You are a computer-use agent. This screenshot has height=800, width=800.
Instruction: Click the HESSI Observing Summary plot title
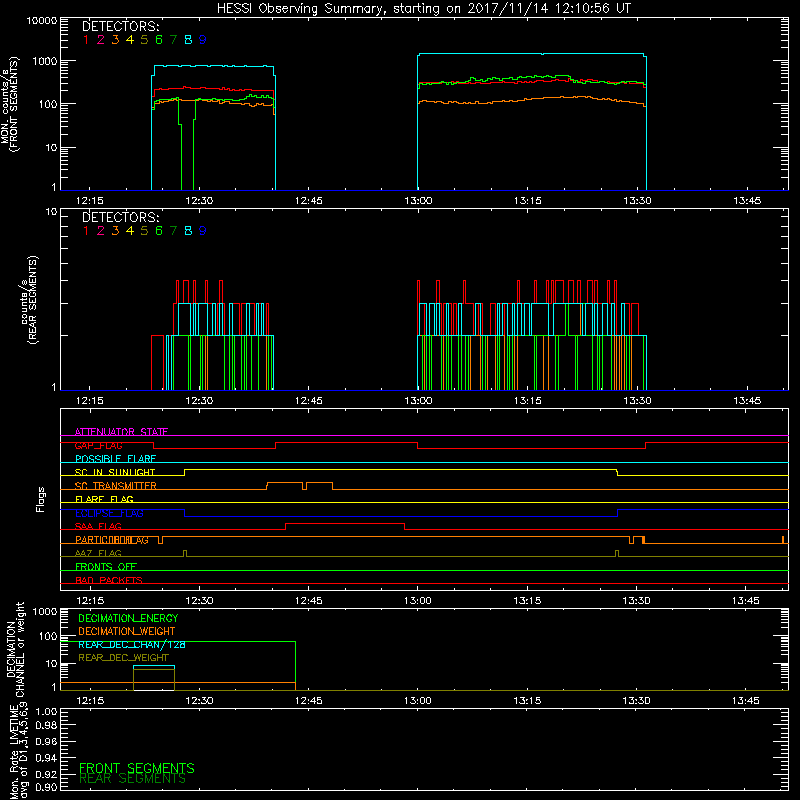tap(423, 9)
